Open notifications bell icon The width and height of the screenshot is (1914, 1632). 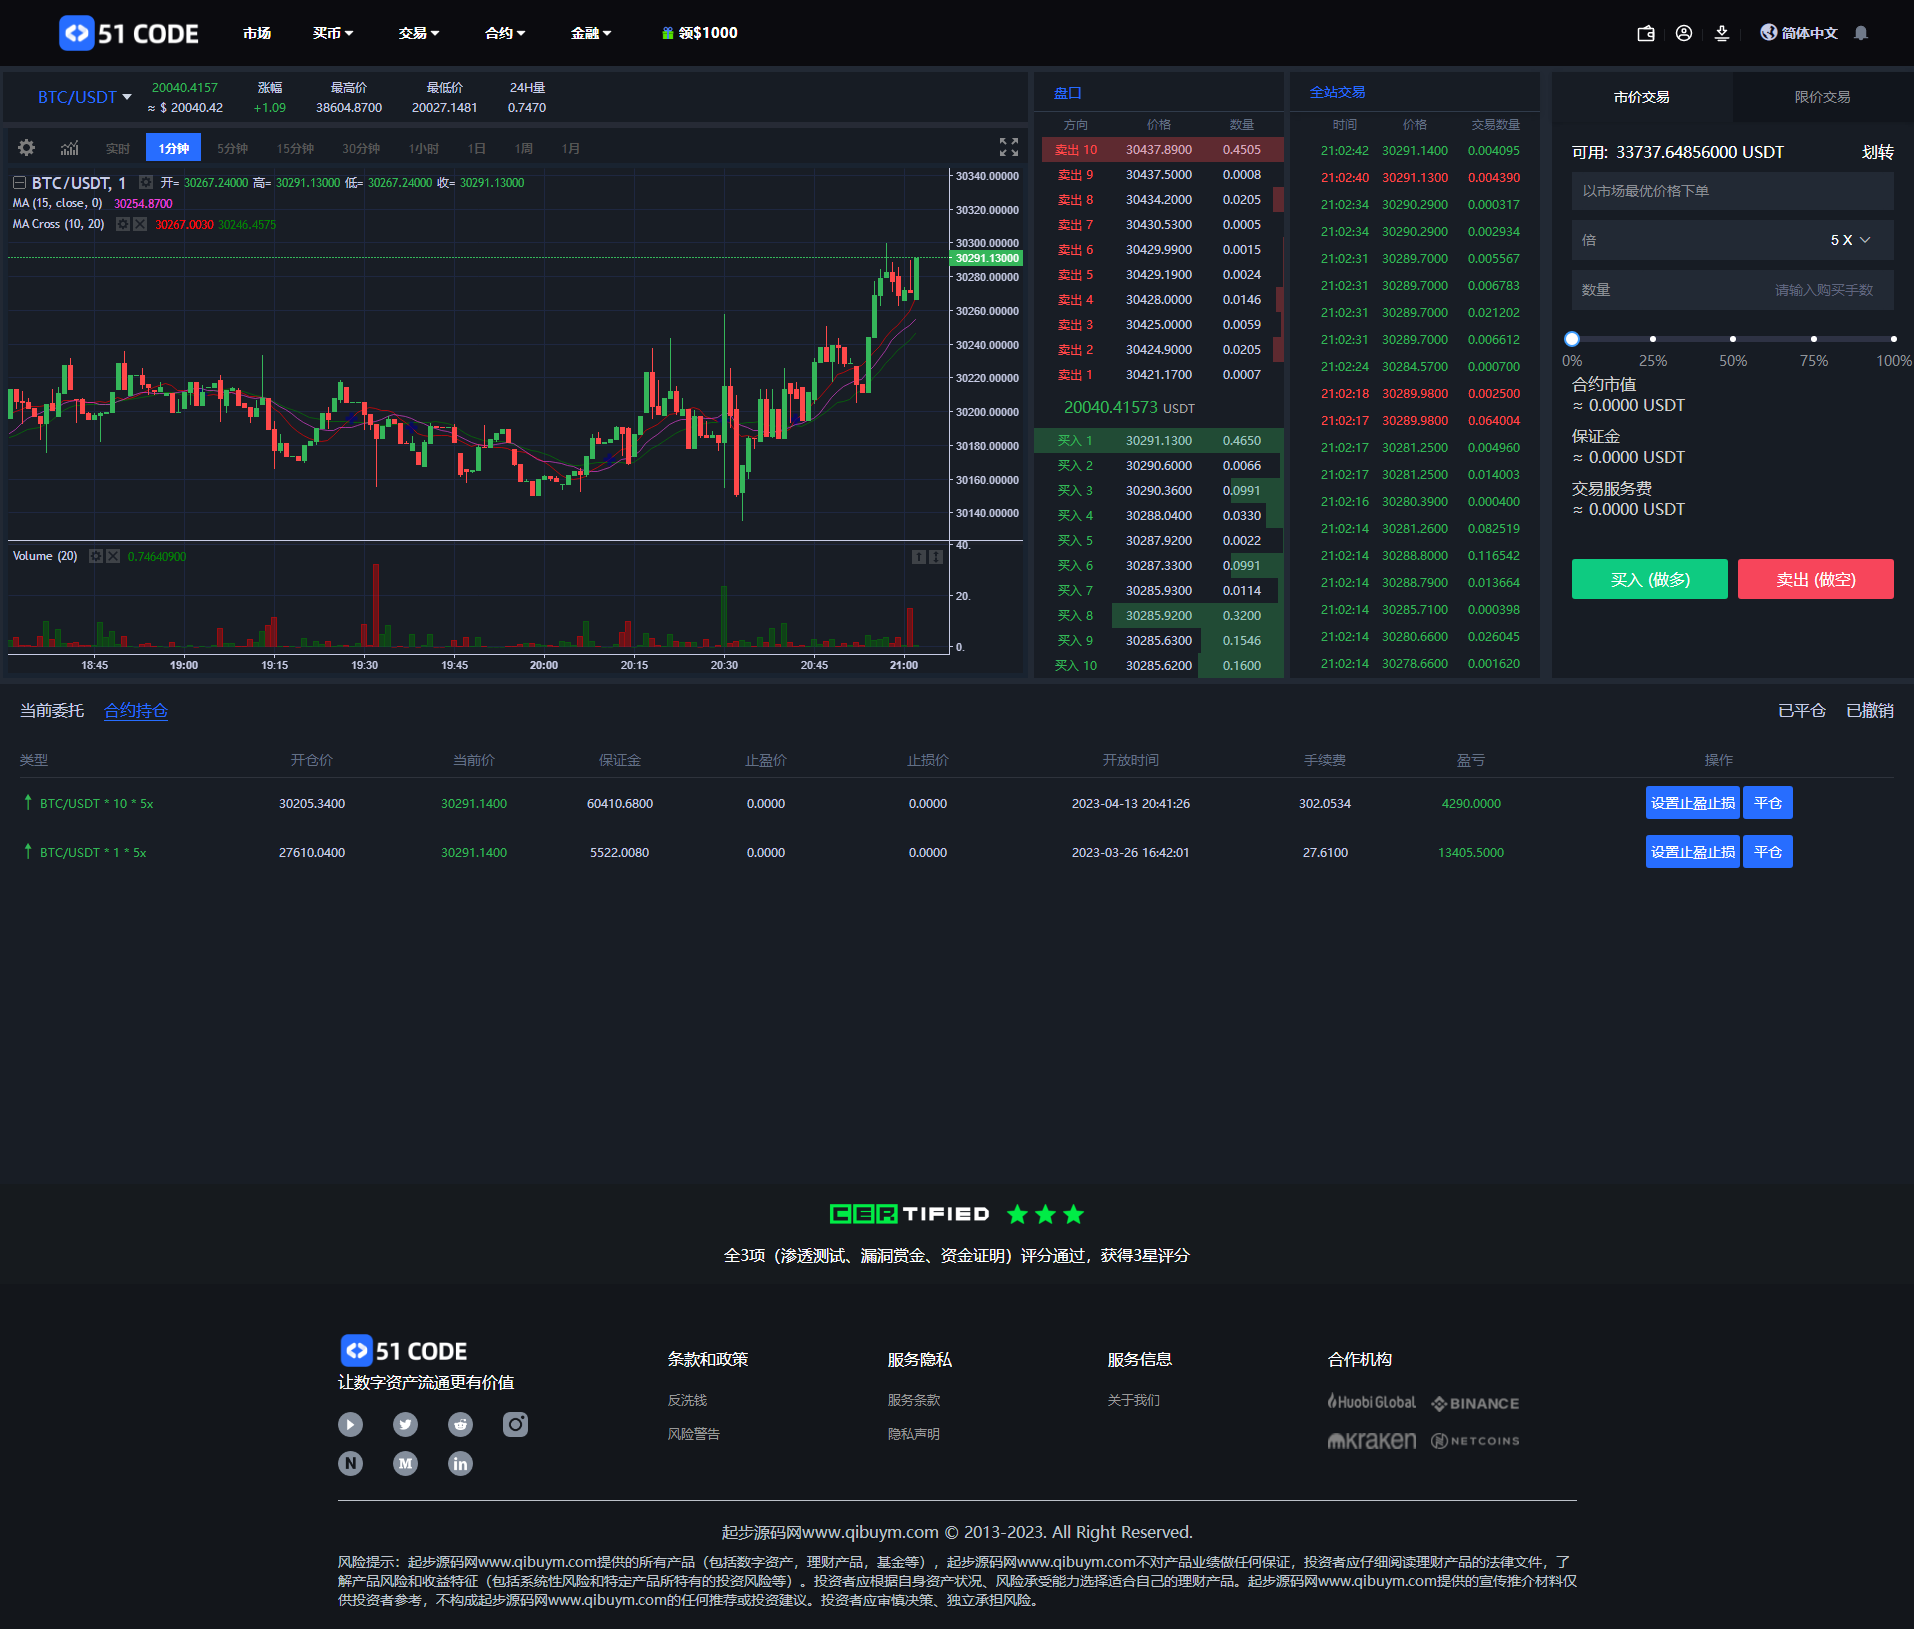click(1860, 33)
